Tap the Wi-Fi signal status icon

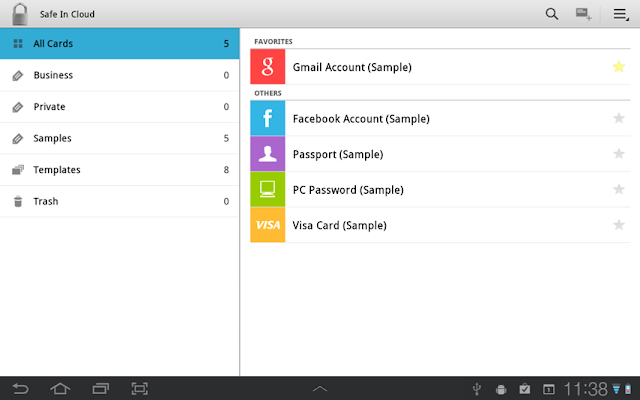(x=616, y=389)
